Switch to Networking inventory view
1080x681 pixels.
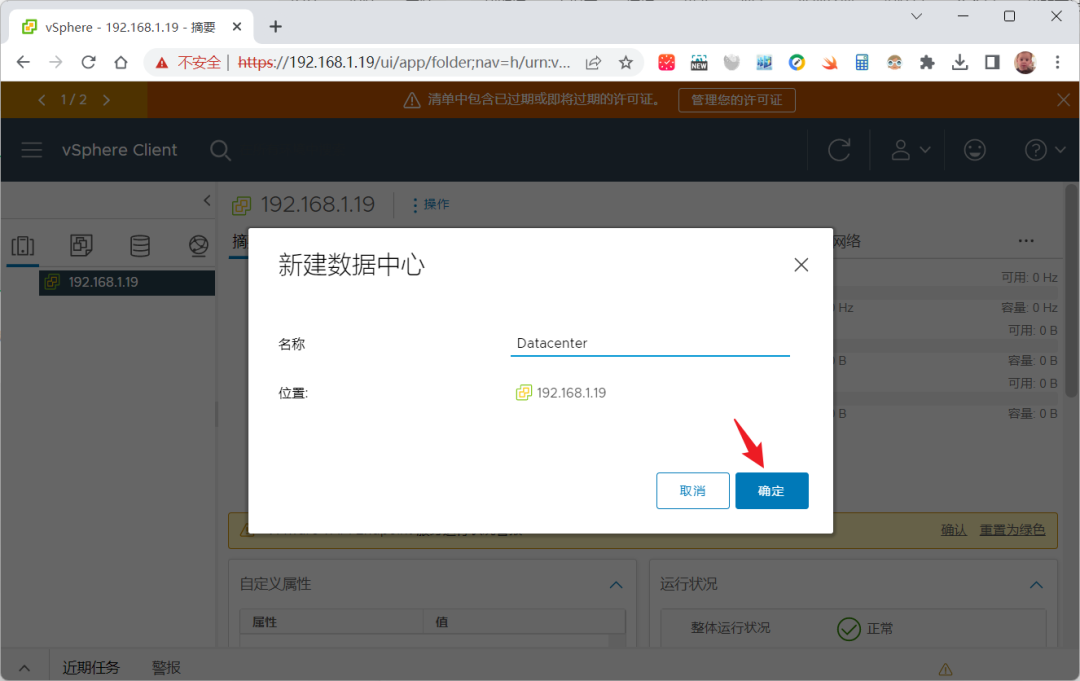pos(198,245)
